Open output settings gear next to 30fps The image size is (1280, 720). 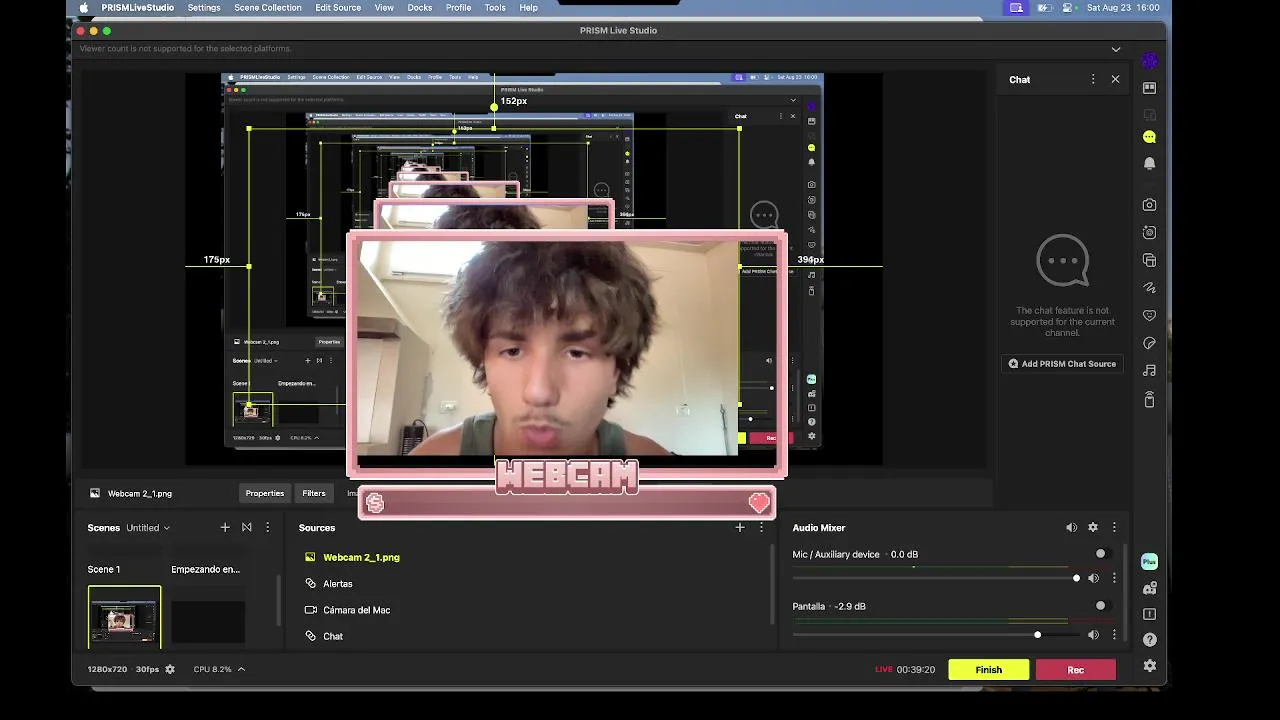point(170,669)
